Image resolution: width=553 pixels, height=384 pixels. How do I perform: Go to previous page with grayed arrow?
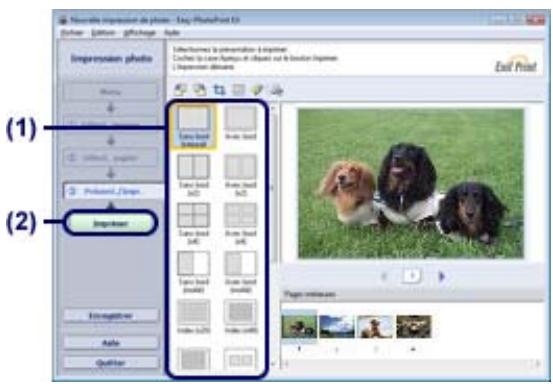click(x=384, y=276)
